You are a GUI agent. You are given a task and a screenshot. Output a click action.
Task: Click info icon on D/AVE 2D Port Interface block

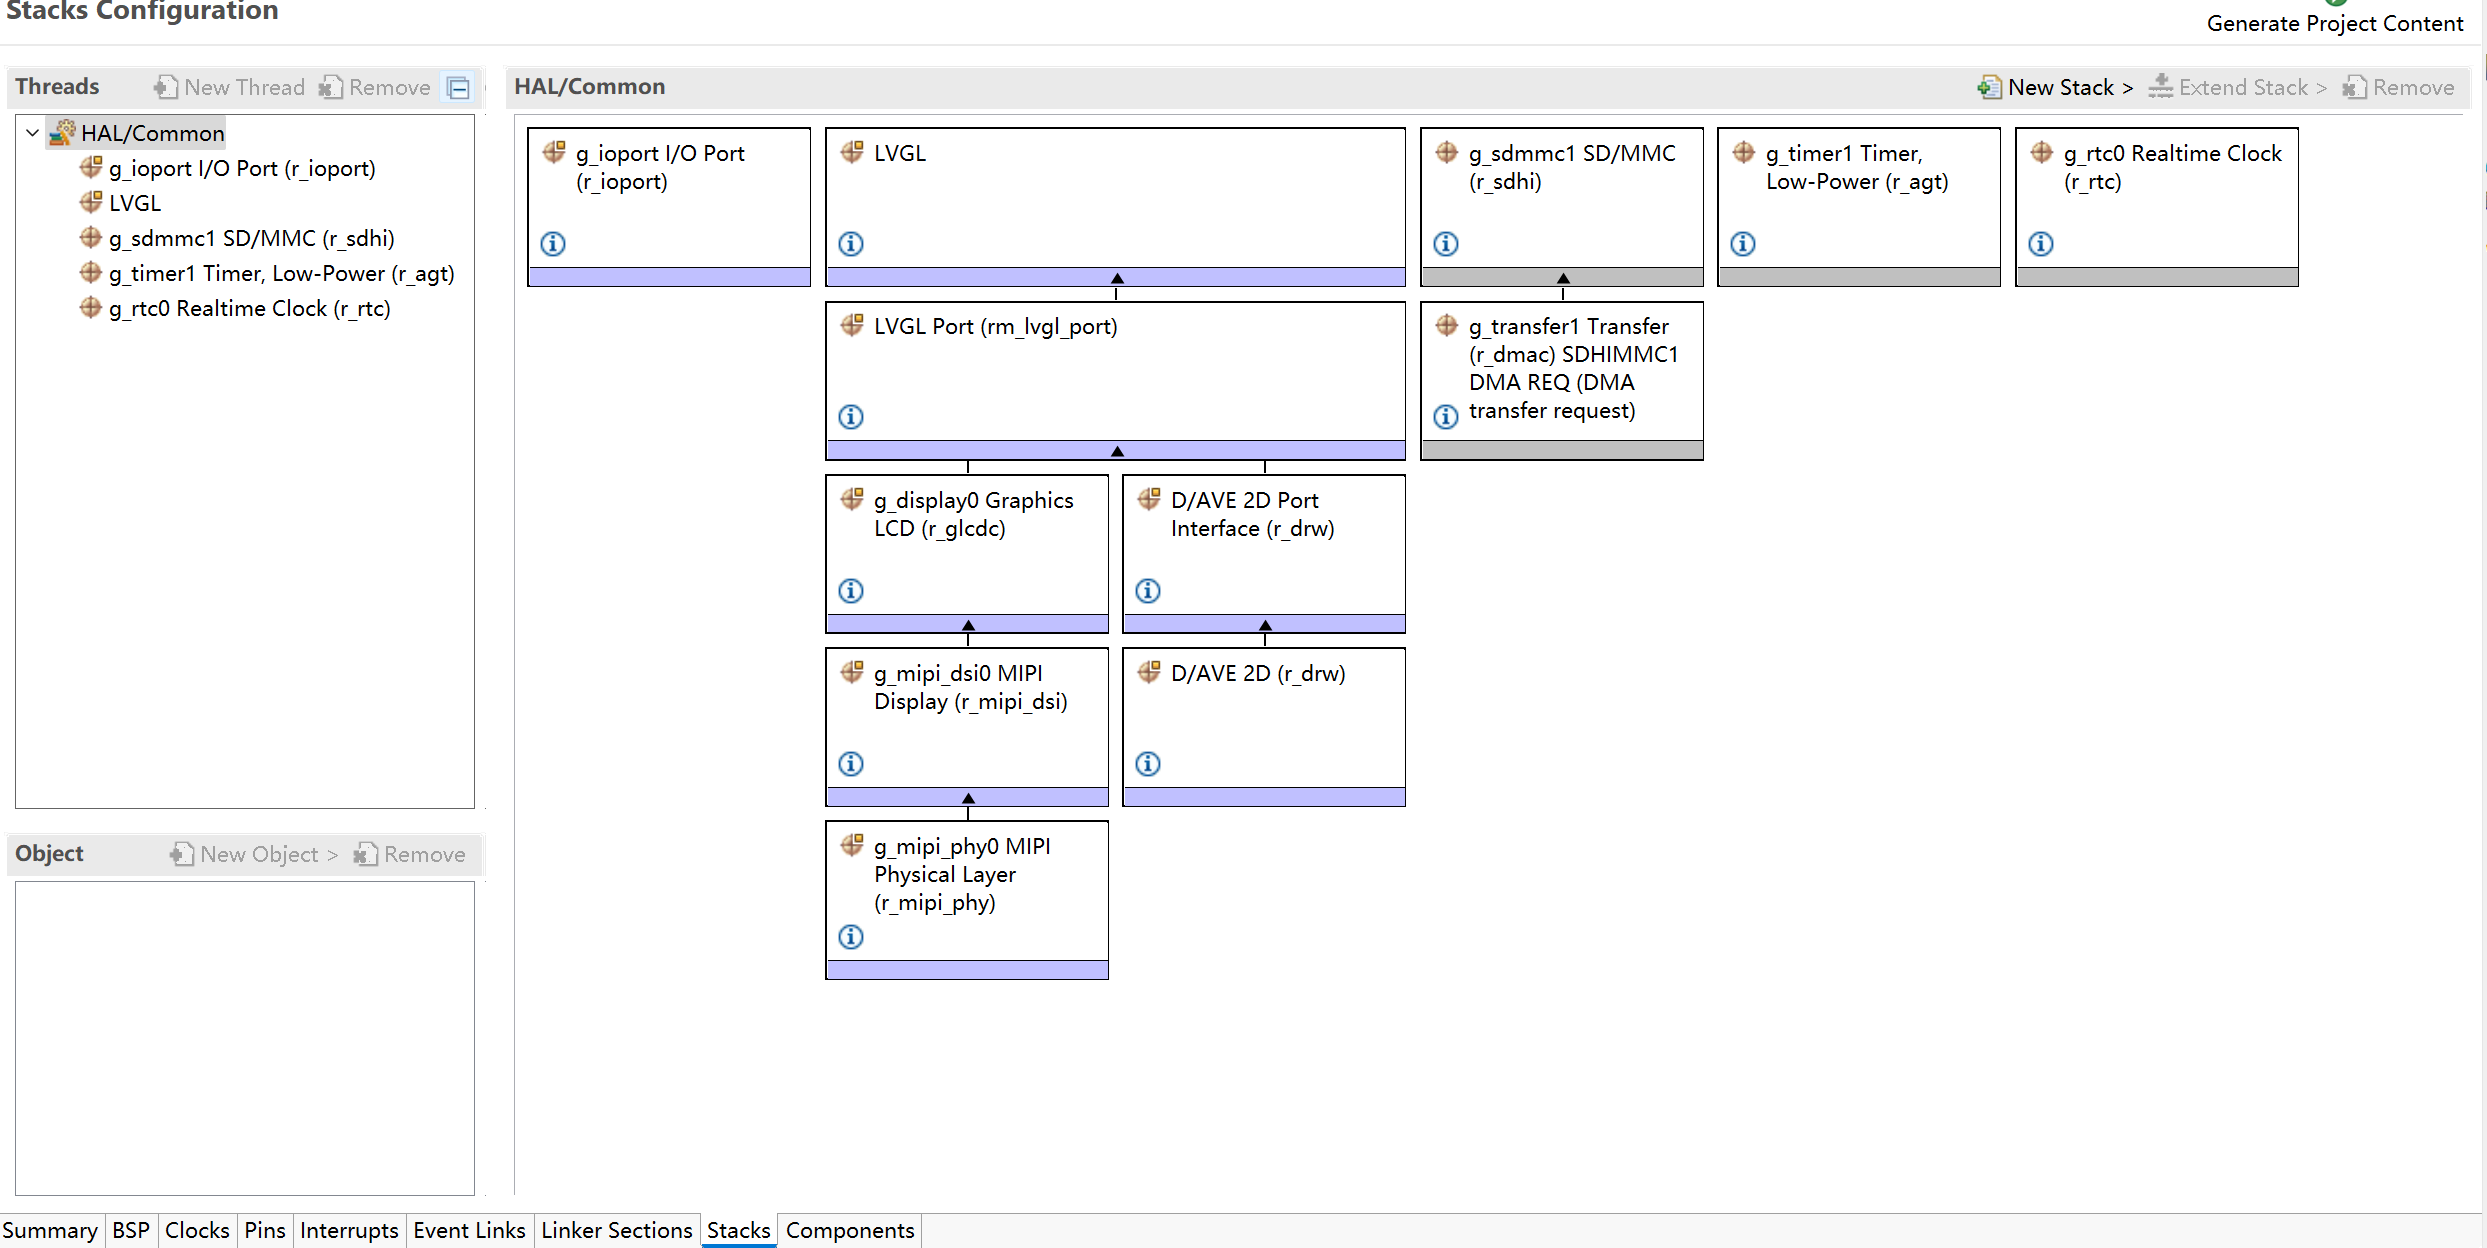coord(1148,590)
